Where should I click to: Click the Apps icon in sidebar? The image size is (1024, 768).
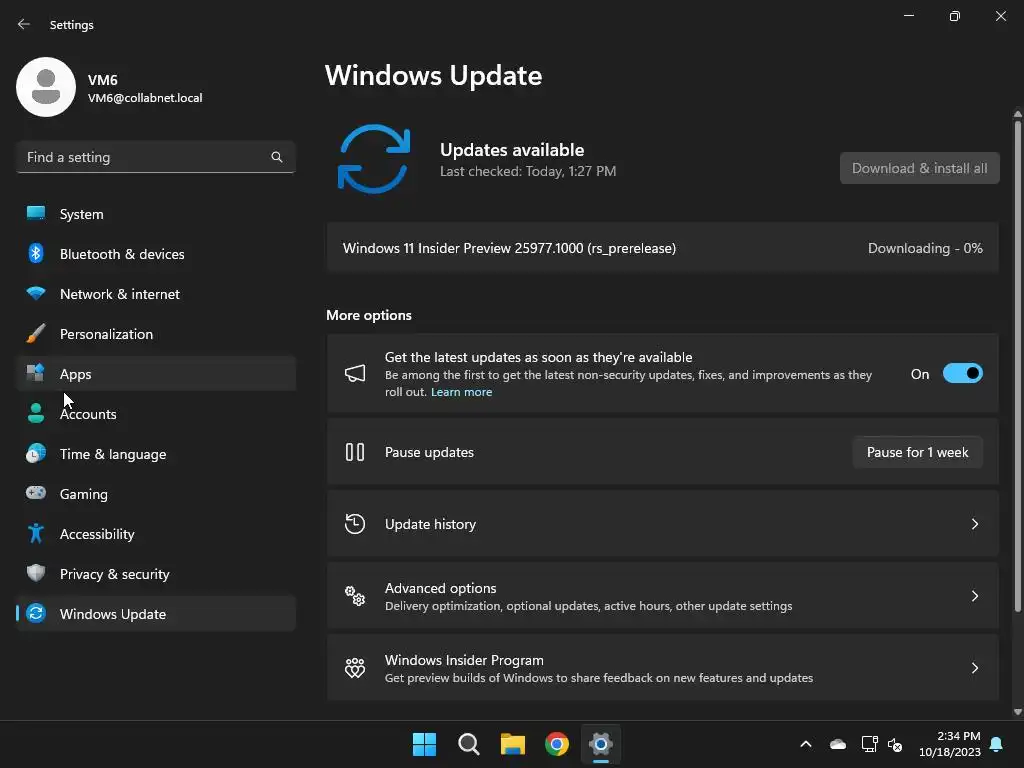[x=36, y=373]
